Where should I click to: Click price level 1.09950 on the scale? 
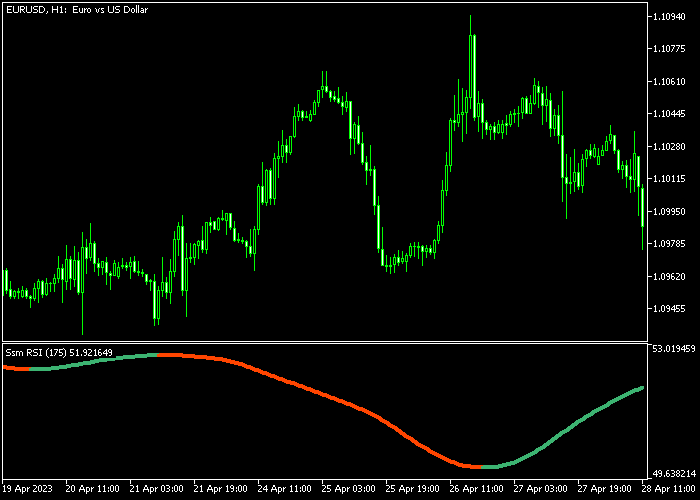coord(669,211)
